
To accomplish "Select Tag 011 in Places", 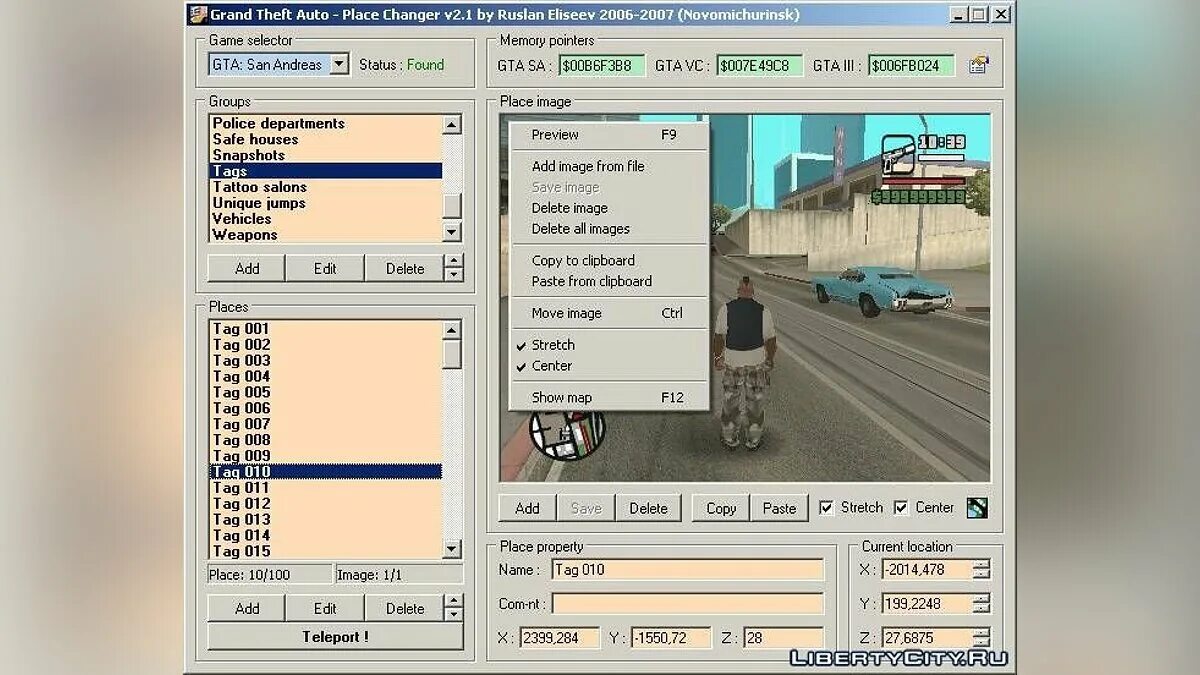I will tap(326, 488).
